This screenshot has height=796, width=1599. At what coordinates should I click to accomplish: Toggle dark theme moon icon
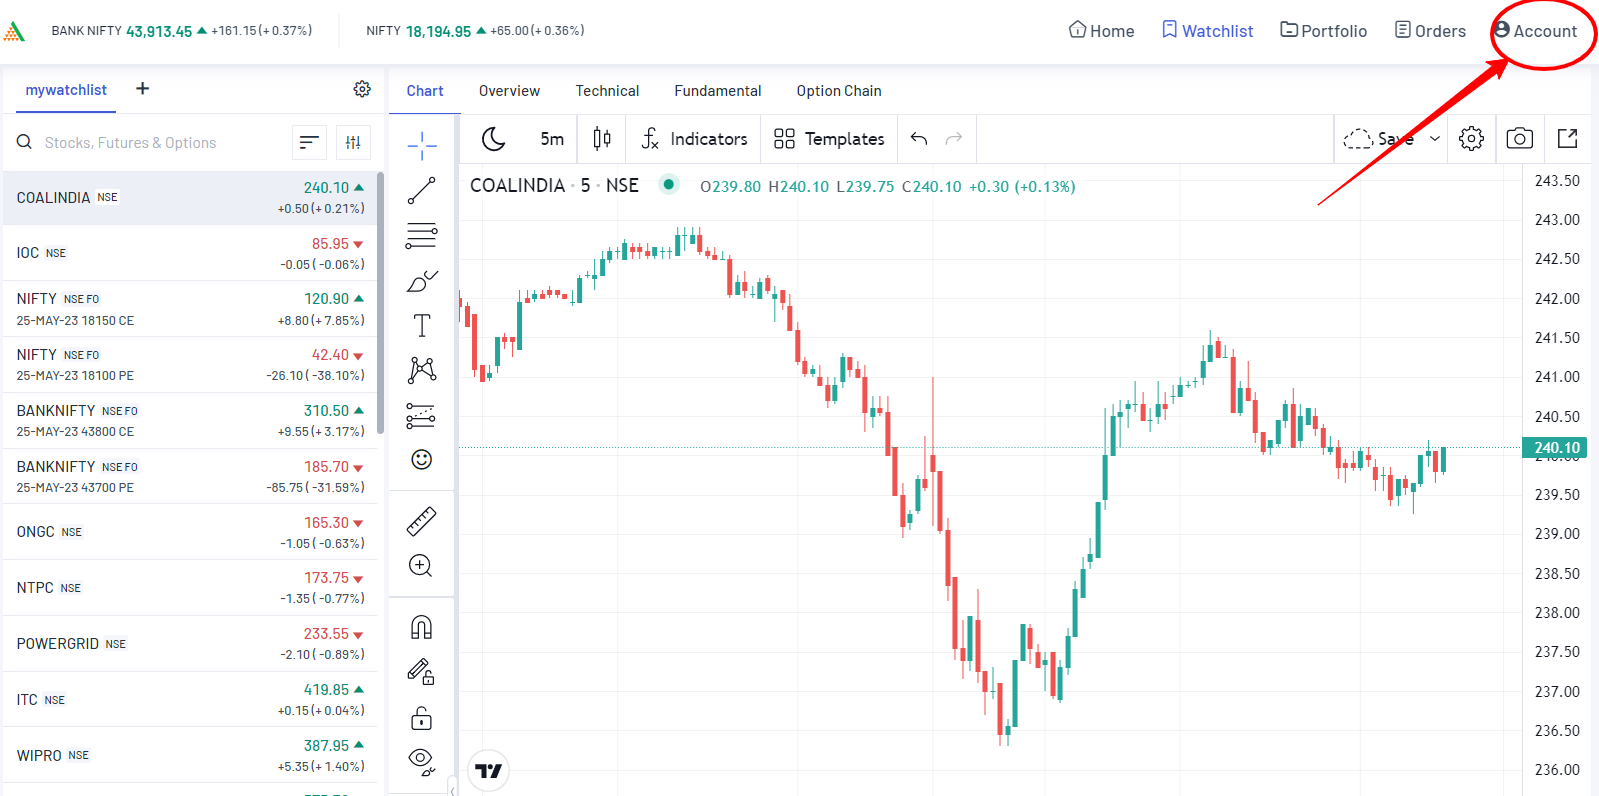(x=494, y=139)
